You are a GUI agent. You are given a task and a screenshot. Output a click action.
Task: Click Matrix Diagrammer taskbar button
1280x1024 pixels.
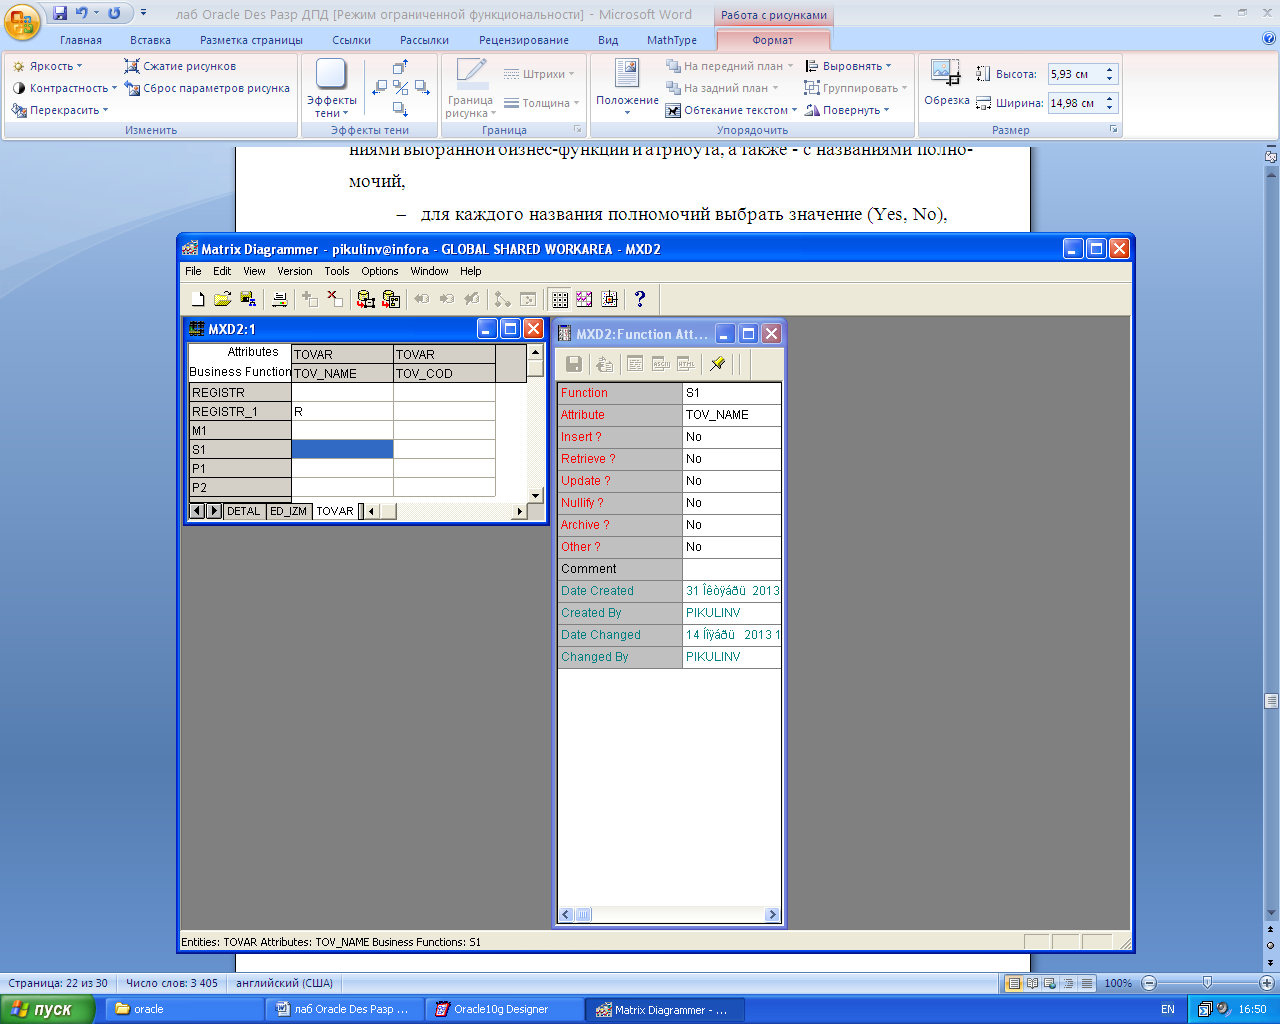(665, 1009)
